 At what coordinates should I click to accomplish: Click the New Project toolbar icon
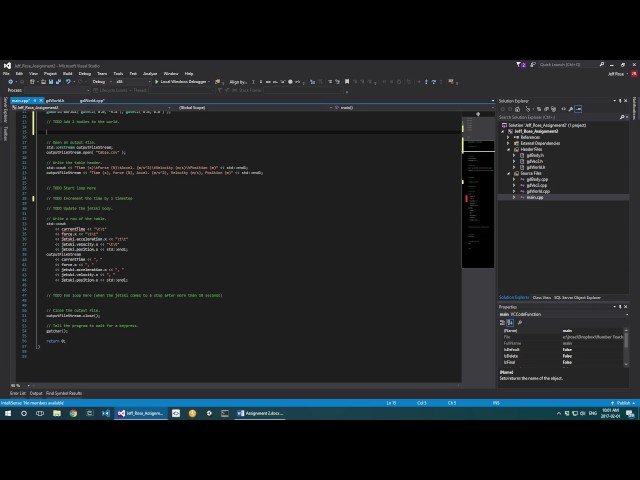point(32,82)
